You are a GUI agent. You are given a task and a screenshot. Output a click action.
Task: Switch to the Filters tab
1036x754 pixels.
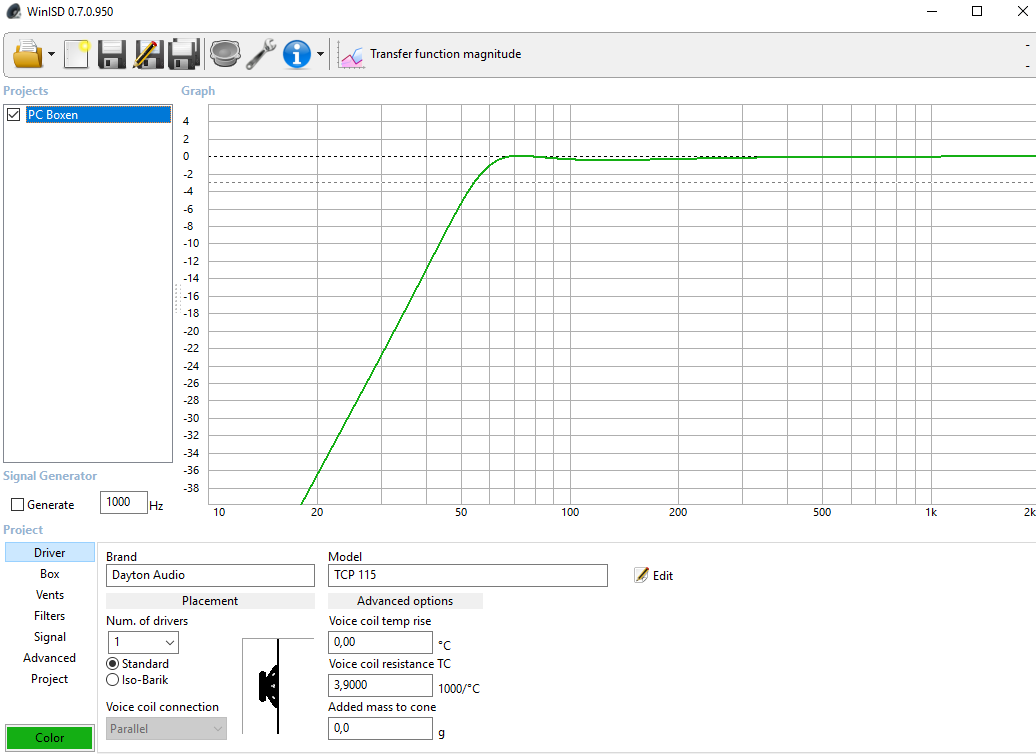point(50,616)
